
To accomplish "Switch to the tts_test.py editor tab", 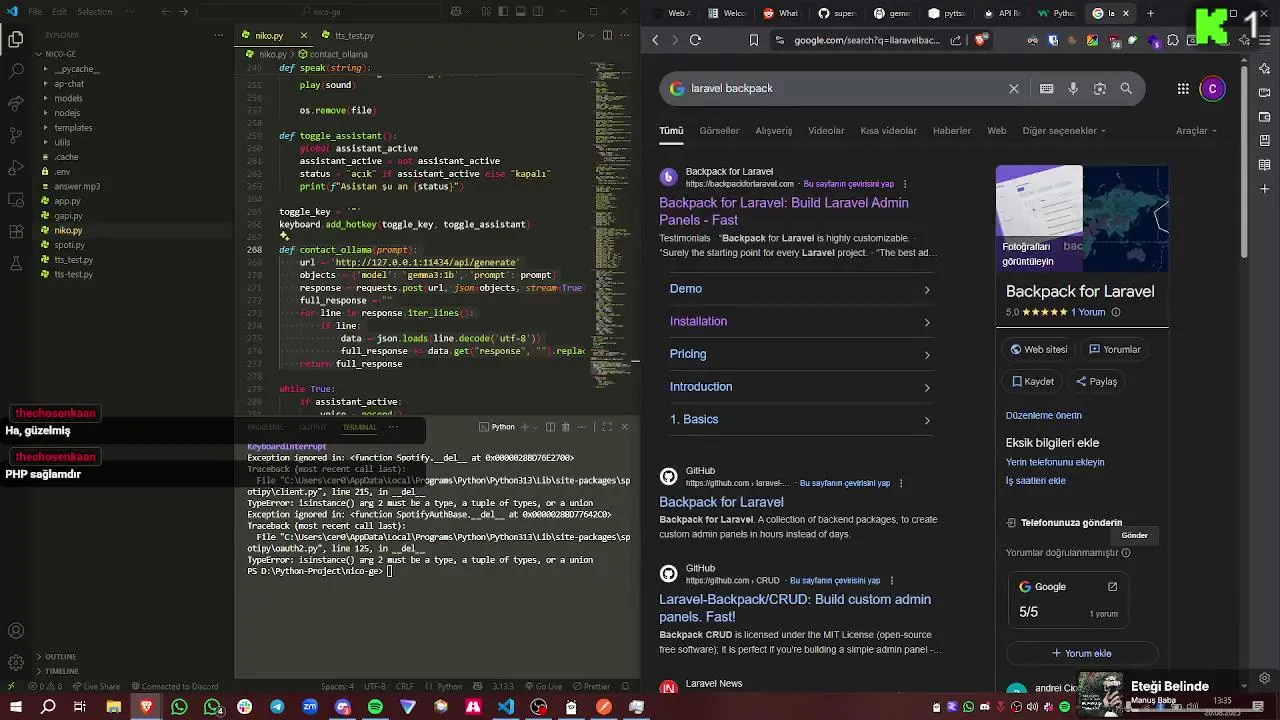I will (354, 35).
